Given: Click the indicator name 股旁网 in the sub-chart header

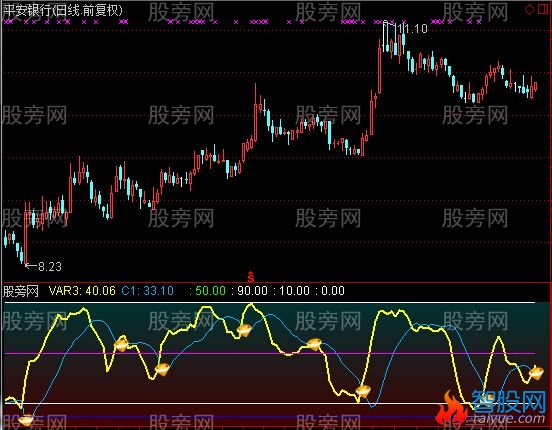Looking at the screenshot, I should [21, 291].
